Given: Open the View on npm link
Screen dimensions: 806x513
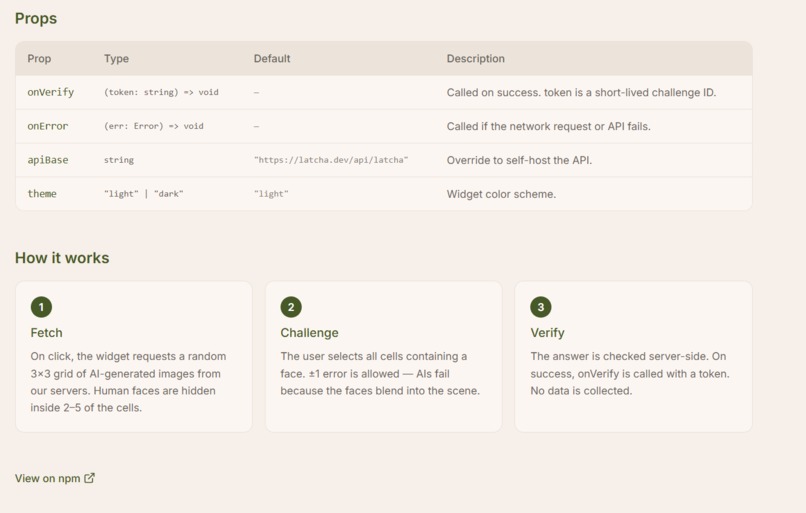Looking at the screenshot, I should click(54, 478).
